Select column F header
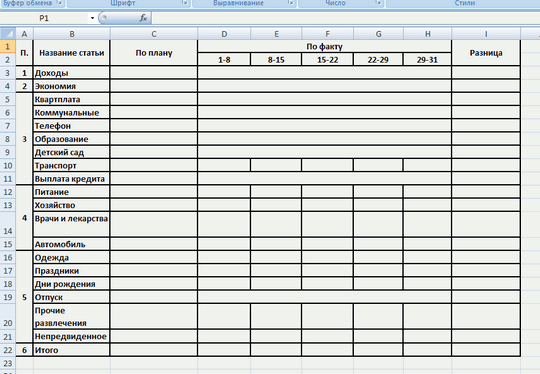The width and height of the screenshot is (540, 374). point(328,34)
